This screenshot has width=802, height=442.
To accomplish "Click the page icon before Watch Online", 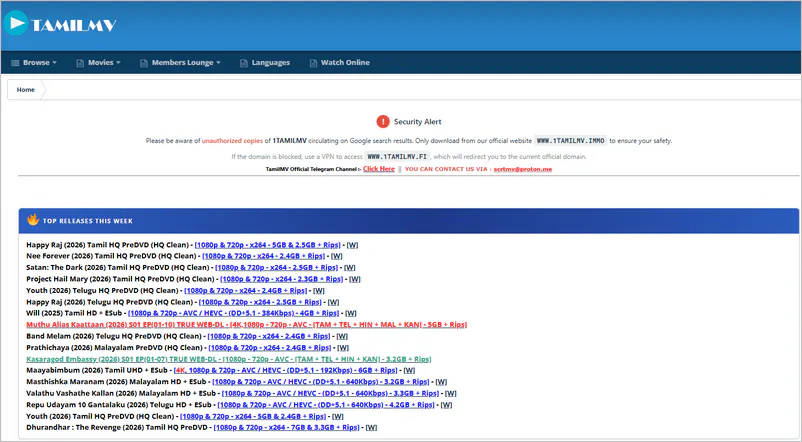I will 312,63.
